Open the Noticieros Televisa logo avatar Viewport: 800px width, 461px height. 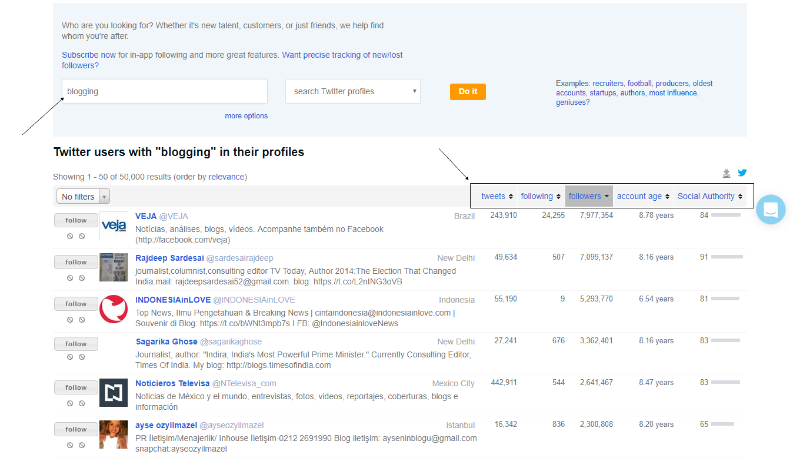(113, 392)
